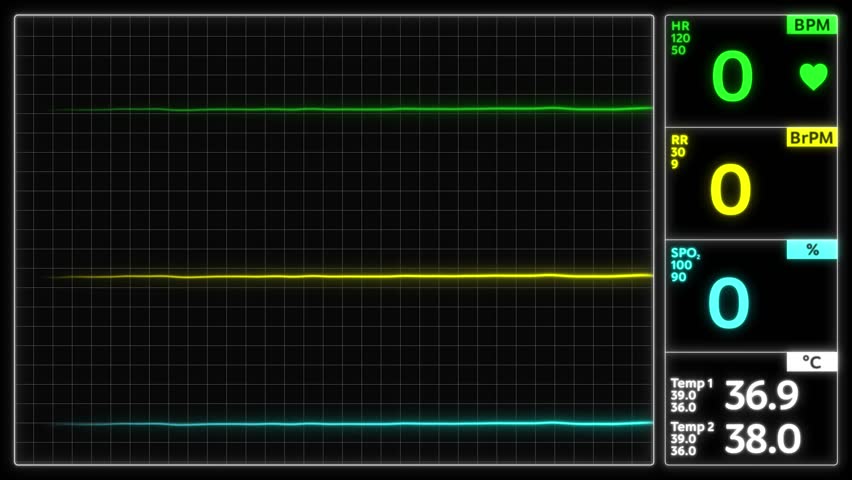Click the yellow BrPM unit label

[x=812, y=138]
